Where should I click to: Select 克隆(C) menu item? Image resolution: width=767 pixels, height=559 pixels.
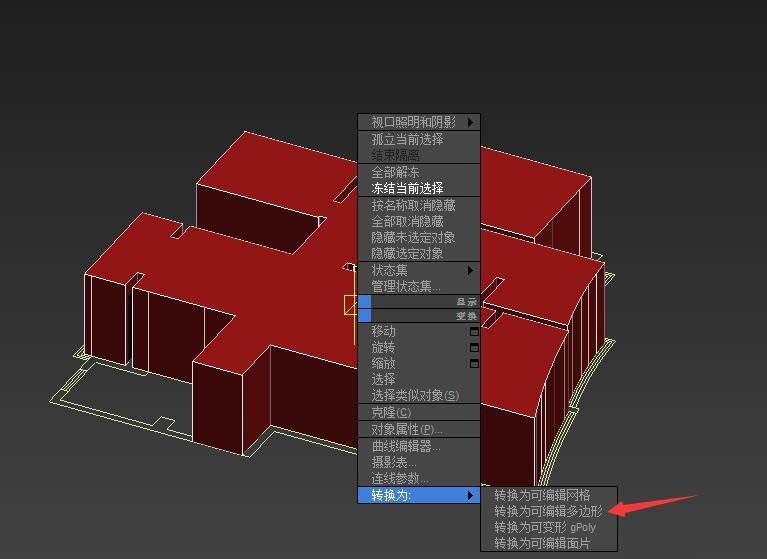click(x=419, y=412)
